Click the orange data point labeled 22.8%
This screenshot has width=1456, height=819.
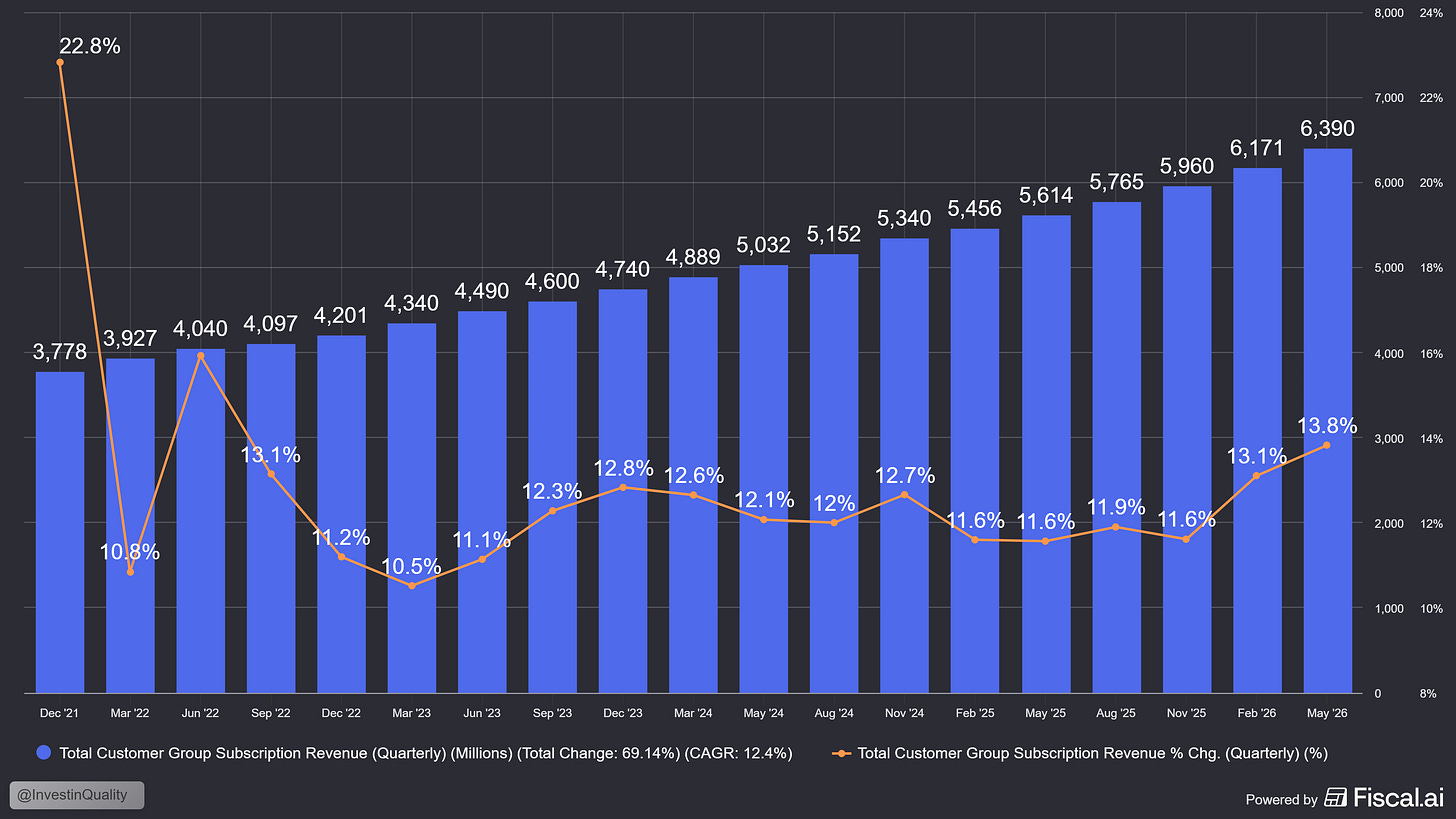60,62
